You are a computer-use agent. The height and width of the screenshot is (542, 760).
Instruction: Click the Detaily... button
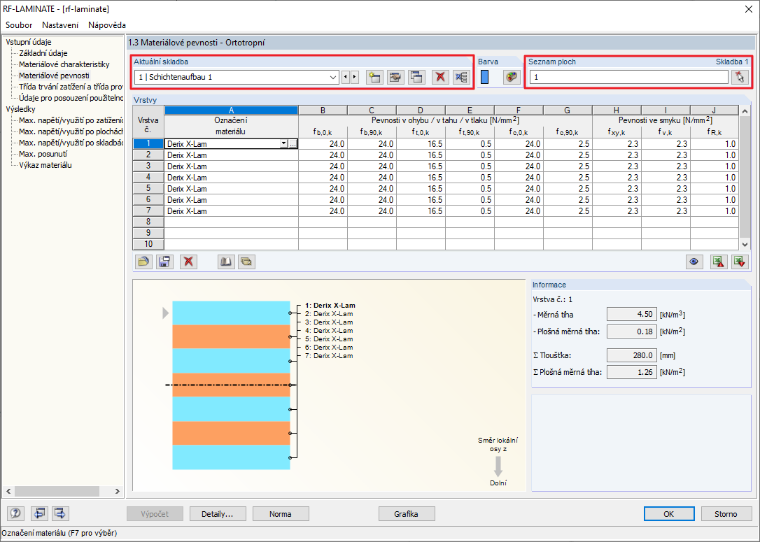click(218, 514)
